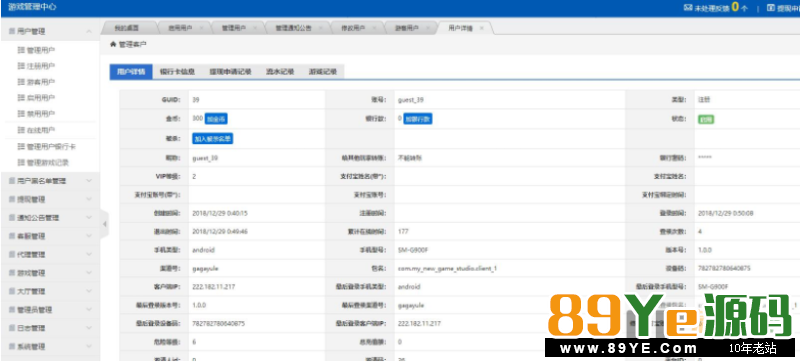Click the package name com.my_new_game_studio.client_1

(447, 268)
